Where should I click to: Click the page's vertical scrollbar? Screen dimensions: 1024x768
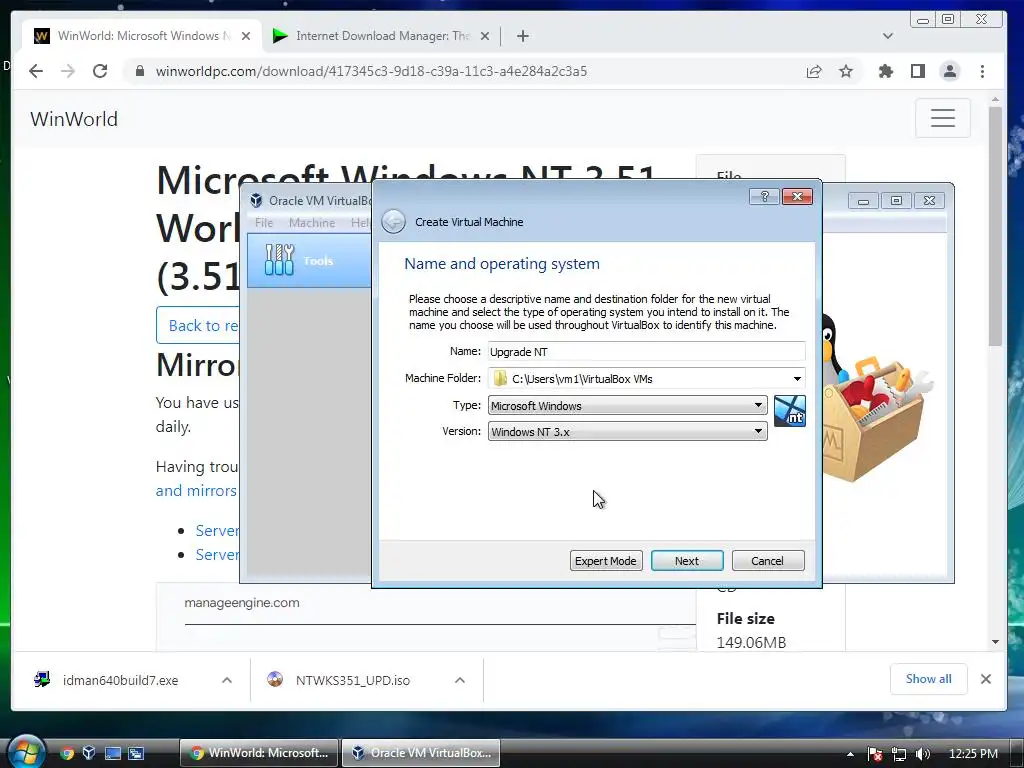(995, 225)
